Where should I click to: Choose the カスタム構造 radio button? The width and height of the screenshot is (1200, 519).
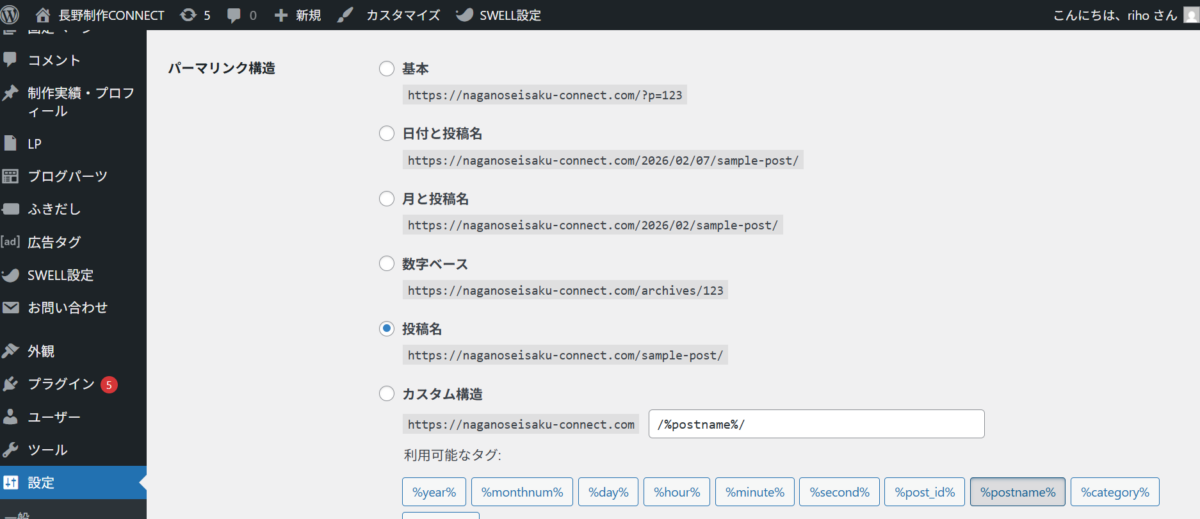(x=387, y=394)
